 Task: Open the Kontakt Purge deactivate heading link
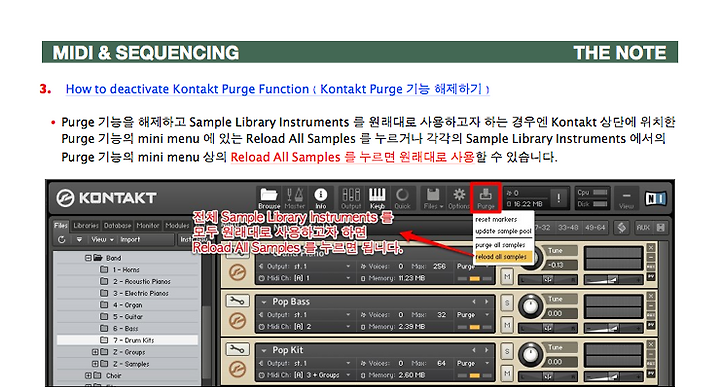(277, 89)
